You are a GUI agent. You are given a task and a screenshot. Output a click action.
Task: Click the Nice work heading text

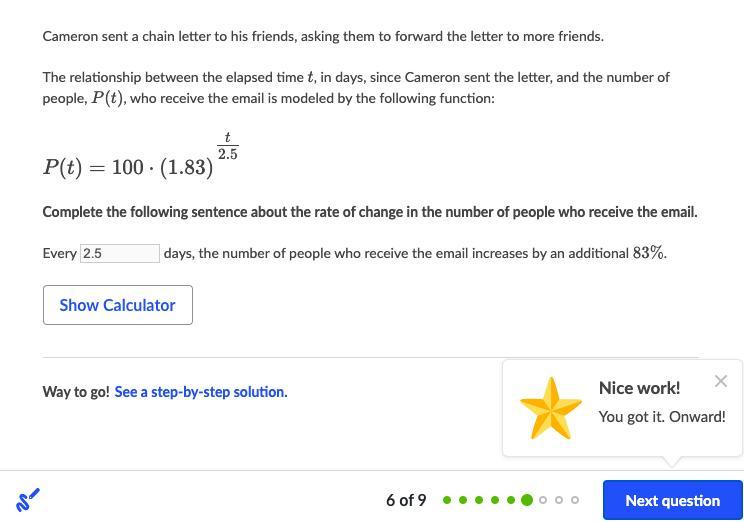[639, 387]
